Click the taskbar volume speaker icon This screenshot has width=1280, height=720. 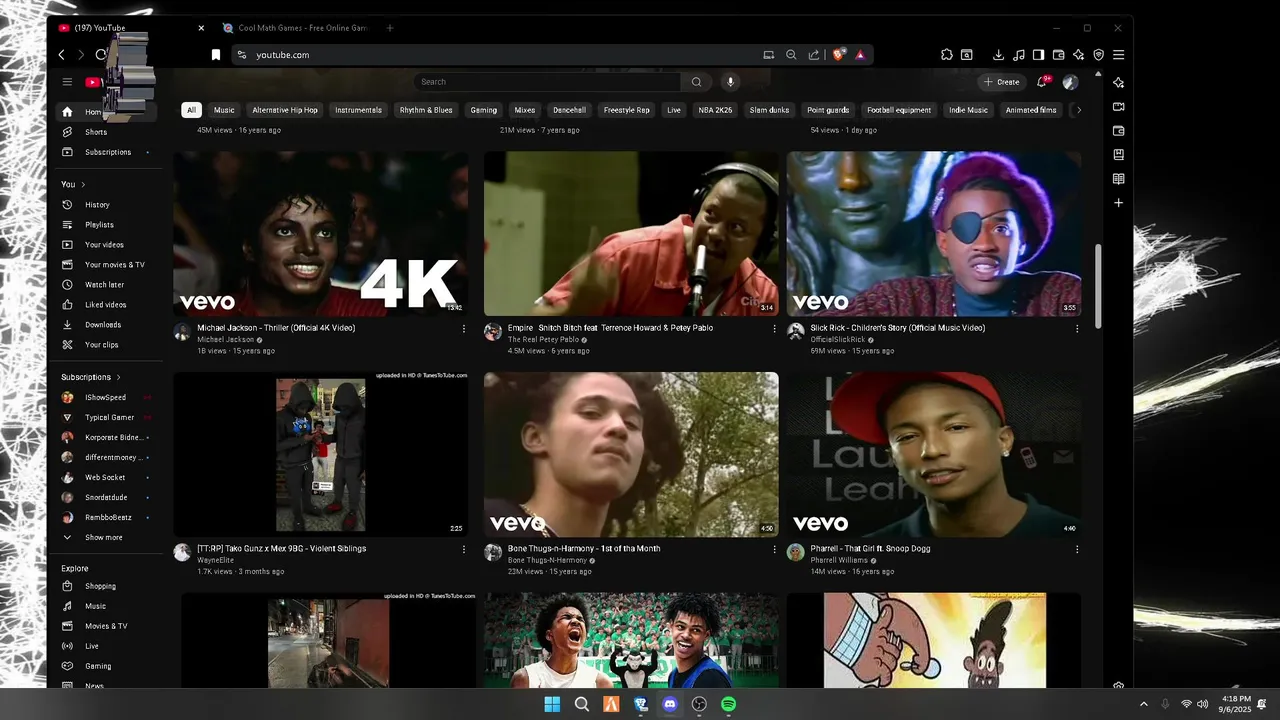[x=1202, y=704]
